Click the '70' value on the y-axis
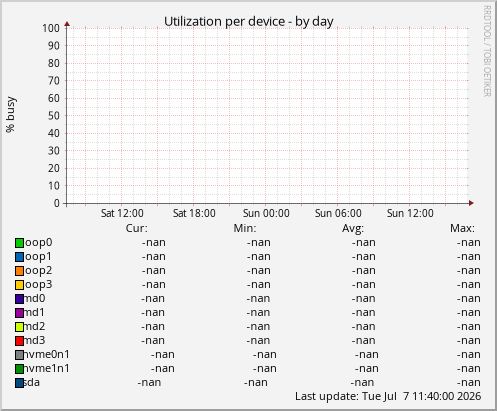 pos(54,81)
